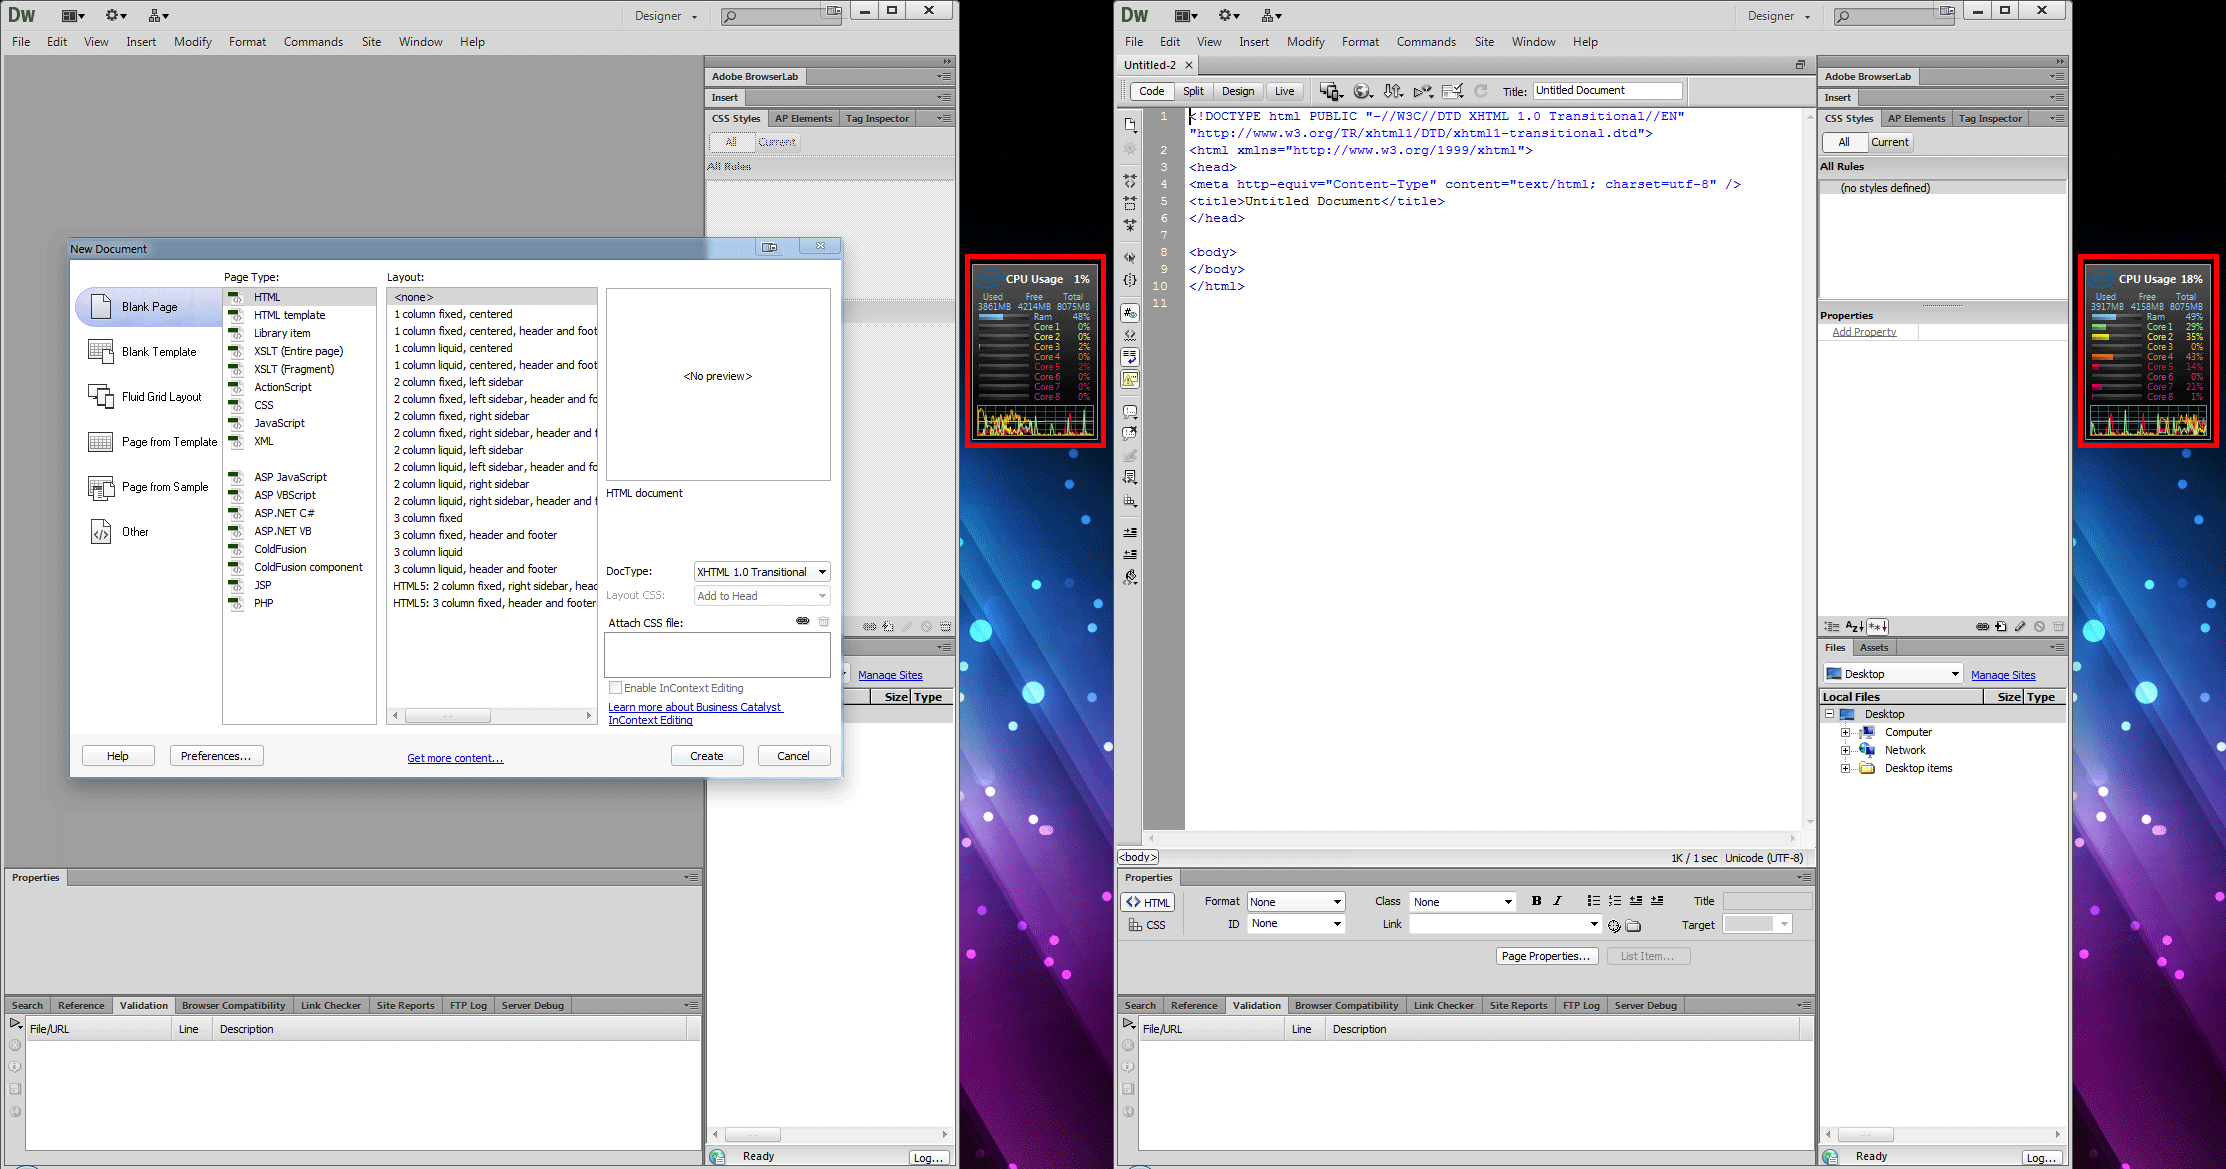
Task: Click Balance Braces icon in coding toolbar
Action: coord(1130,280)
